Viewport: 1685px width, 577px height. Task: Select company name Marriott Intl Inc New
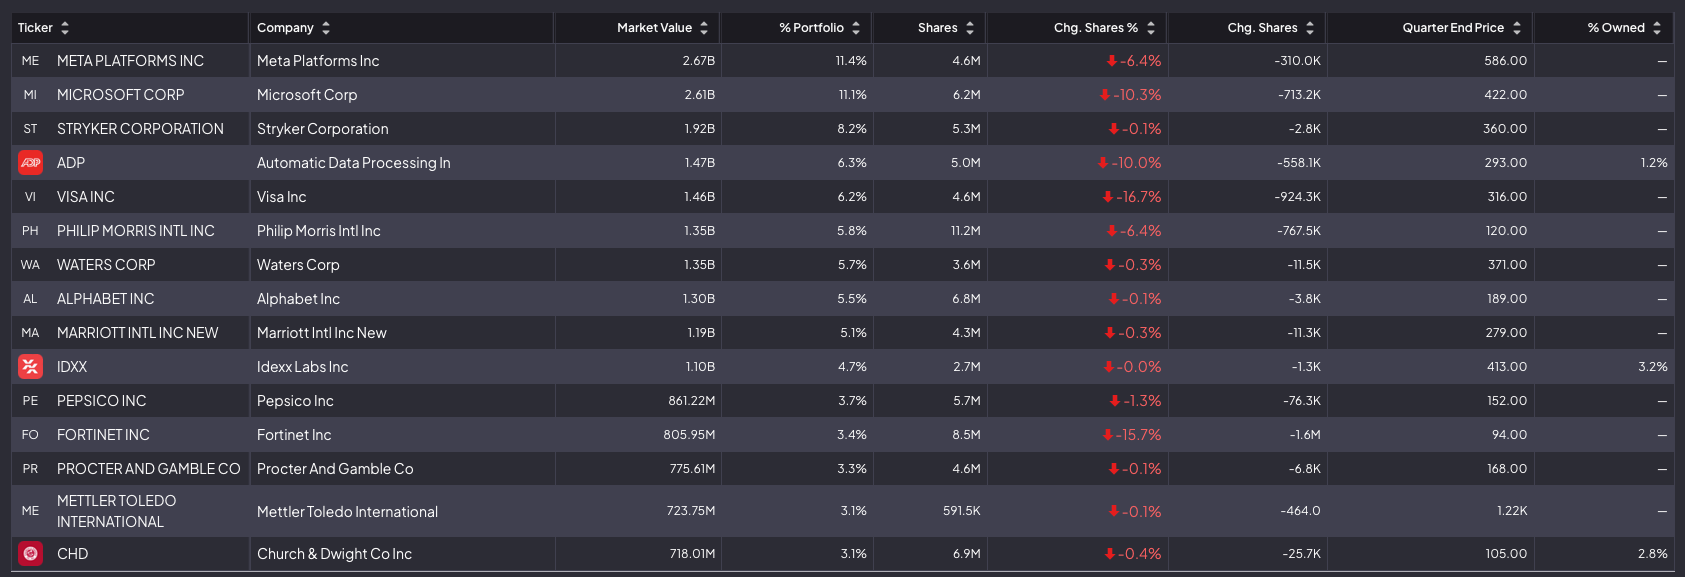point(322,333)
